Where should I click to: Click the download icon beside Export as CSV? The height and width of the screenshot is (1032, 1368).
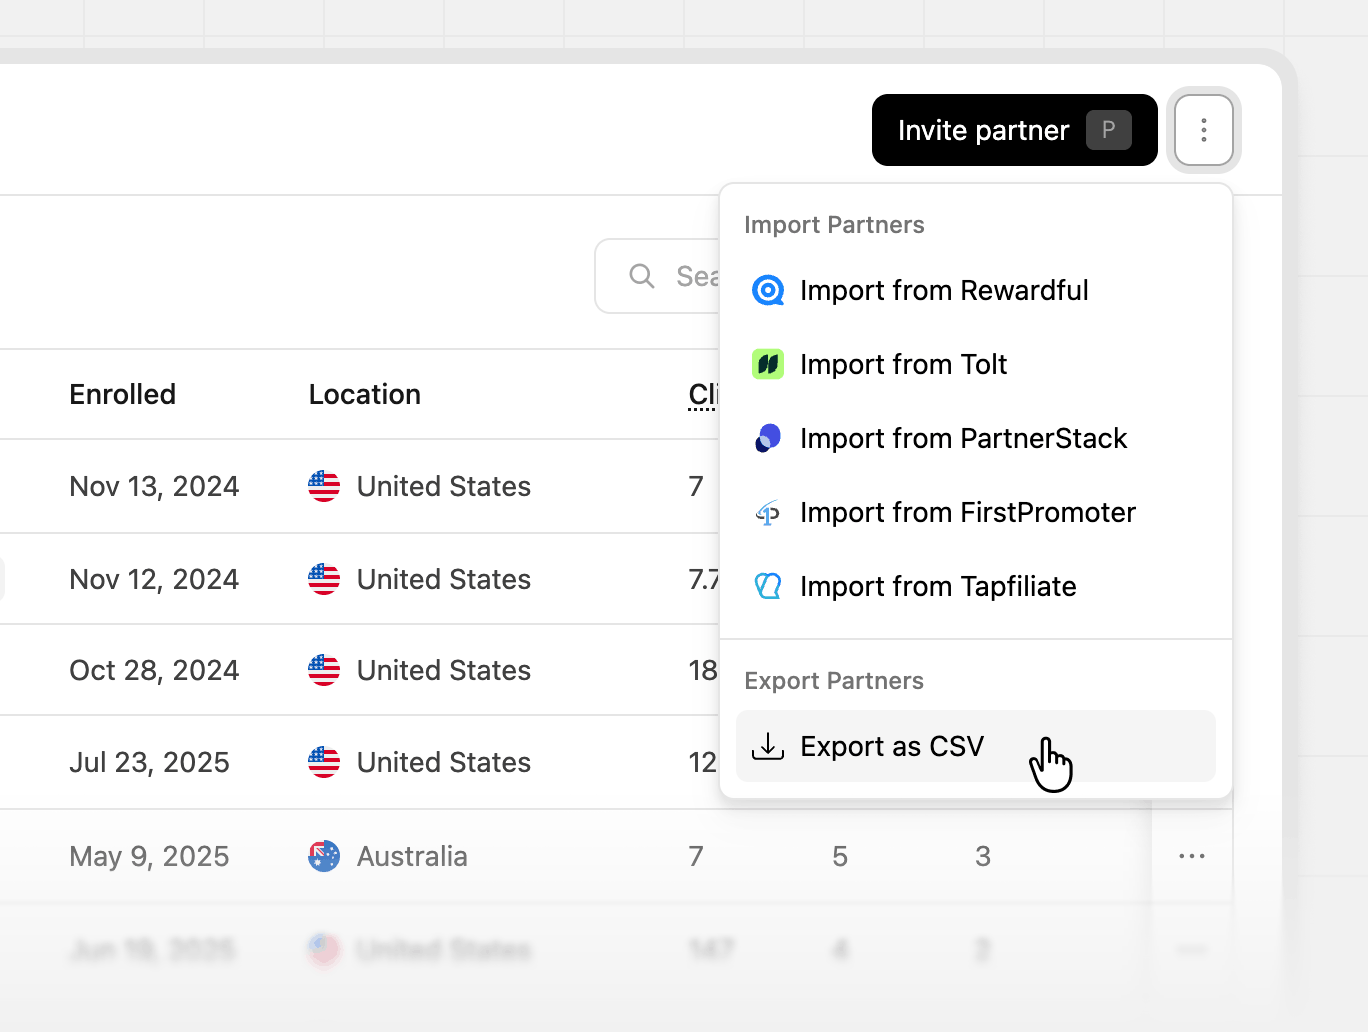768,746
